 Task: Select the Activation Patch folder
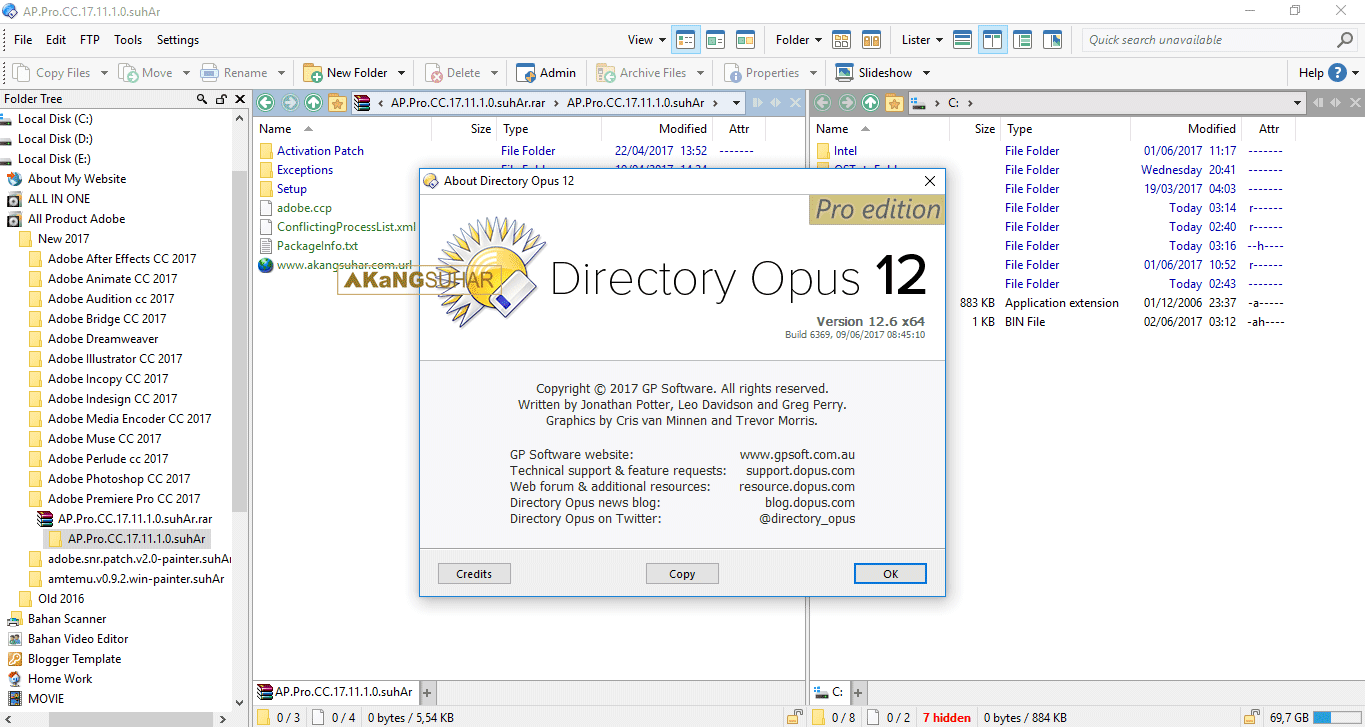[x=320, y=151]
